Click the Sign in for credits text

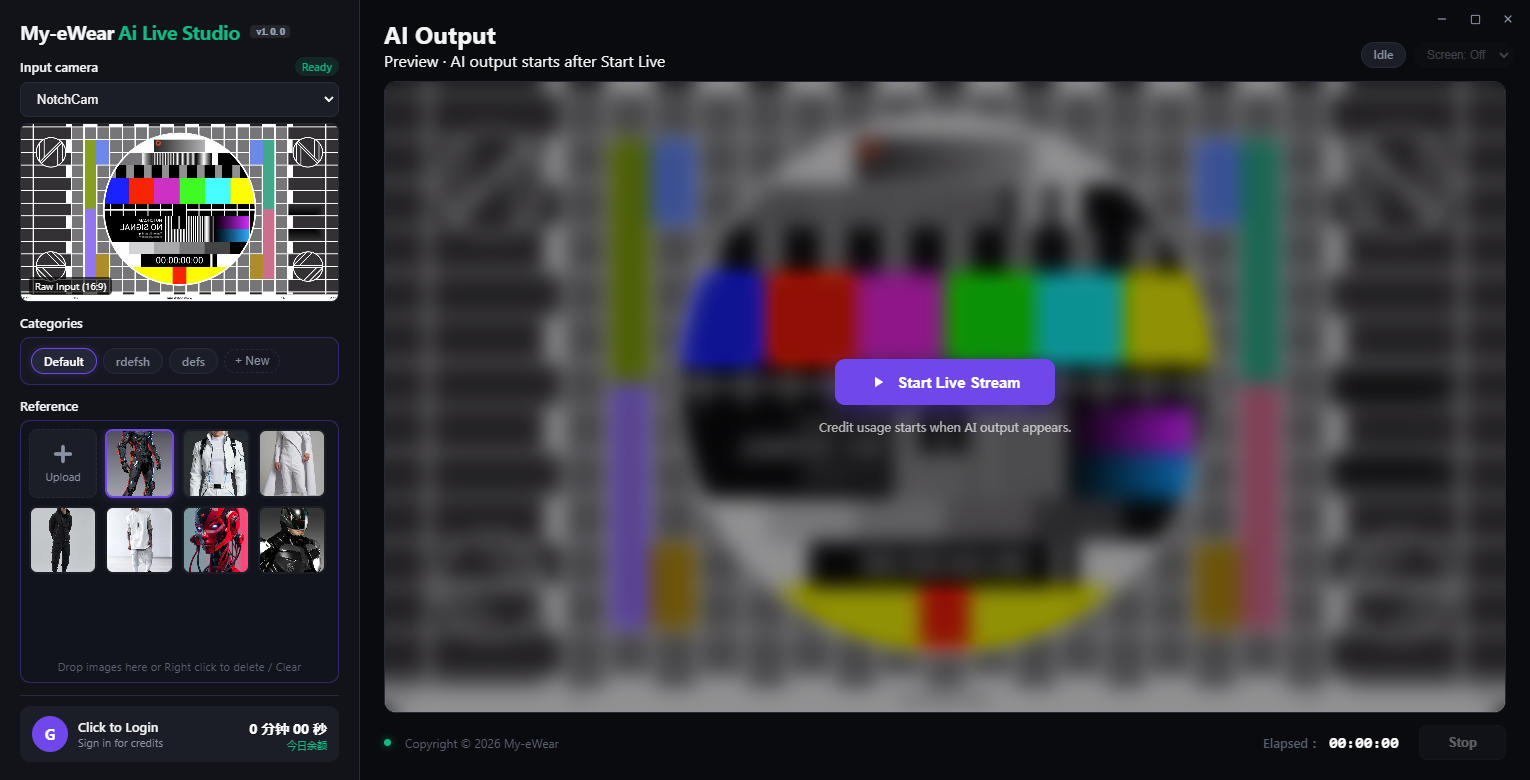click(x=120, y=743)
